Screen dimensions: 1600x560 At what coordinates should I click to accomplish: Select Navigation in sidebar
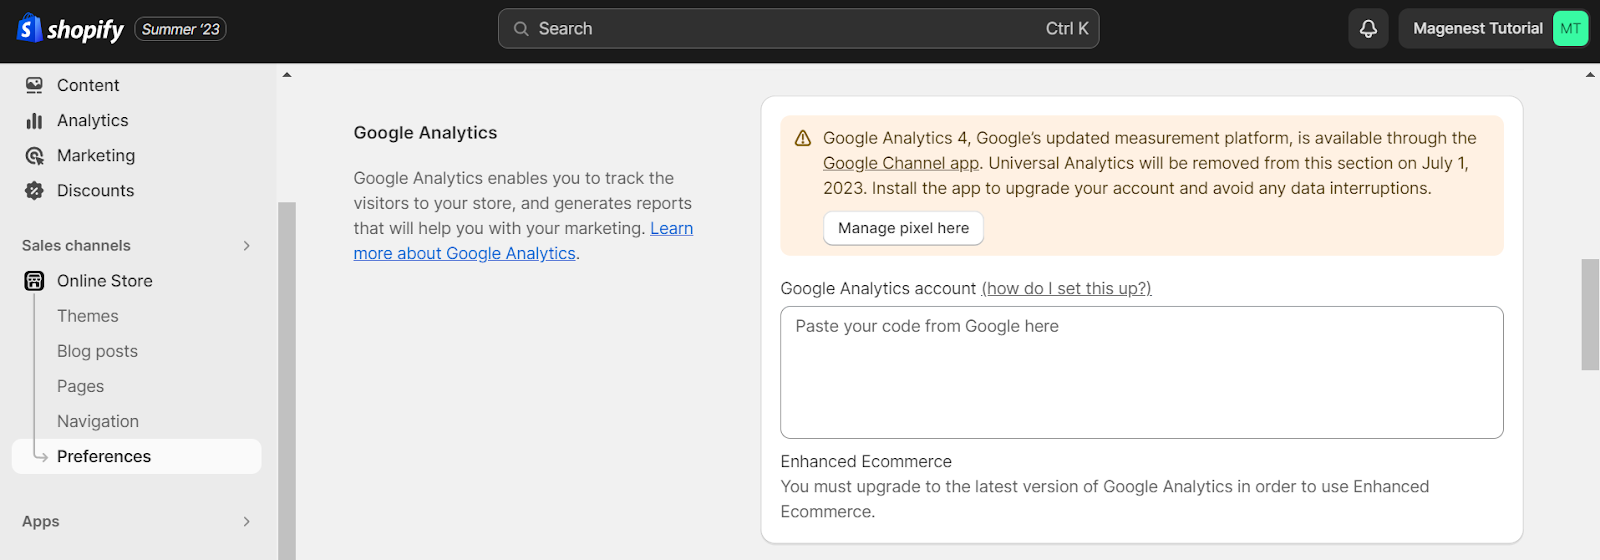click(98, 421)
